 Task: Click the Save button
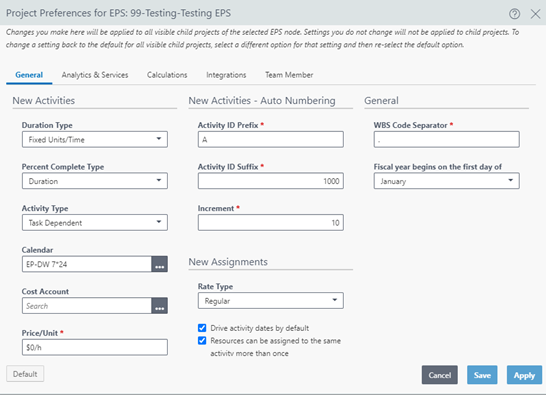[482, 375]
